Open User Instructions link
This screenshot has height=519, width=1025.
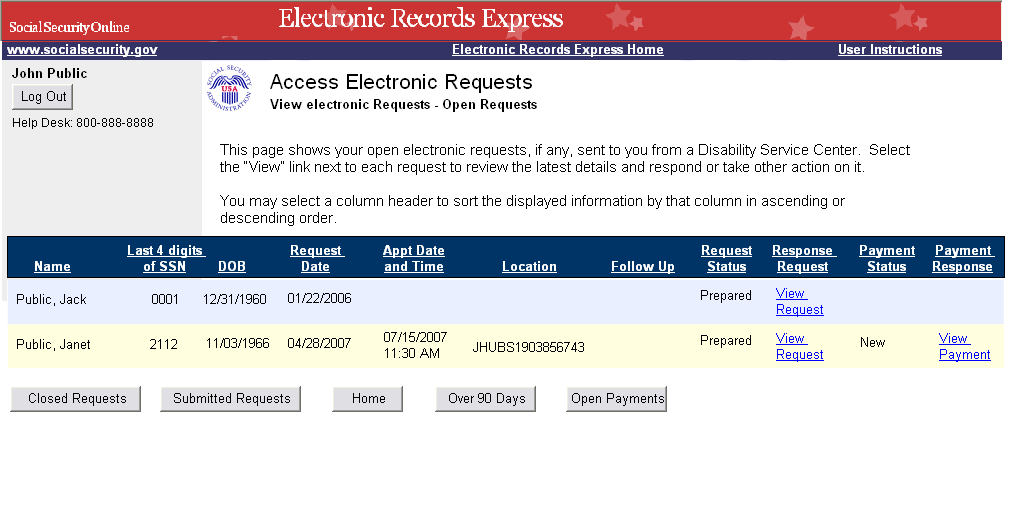[x=889, y=50]
